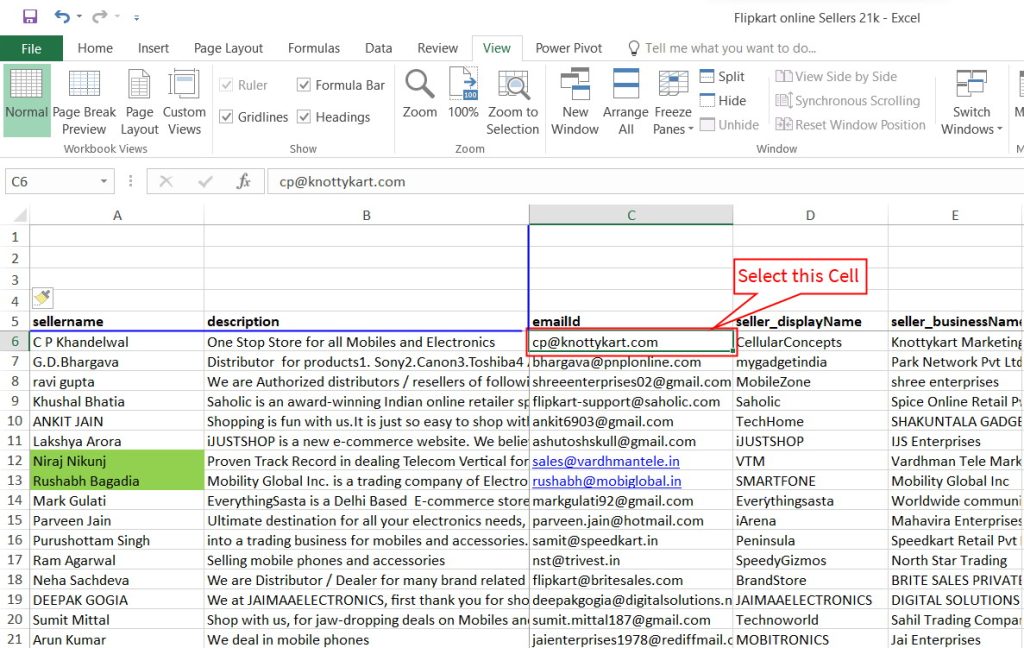Toggle the Ruler checkbox
This screenshot has width=1024, height=648.
point(227,85)
